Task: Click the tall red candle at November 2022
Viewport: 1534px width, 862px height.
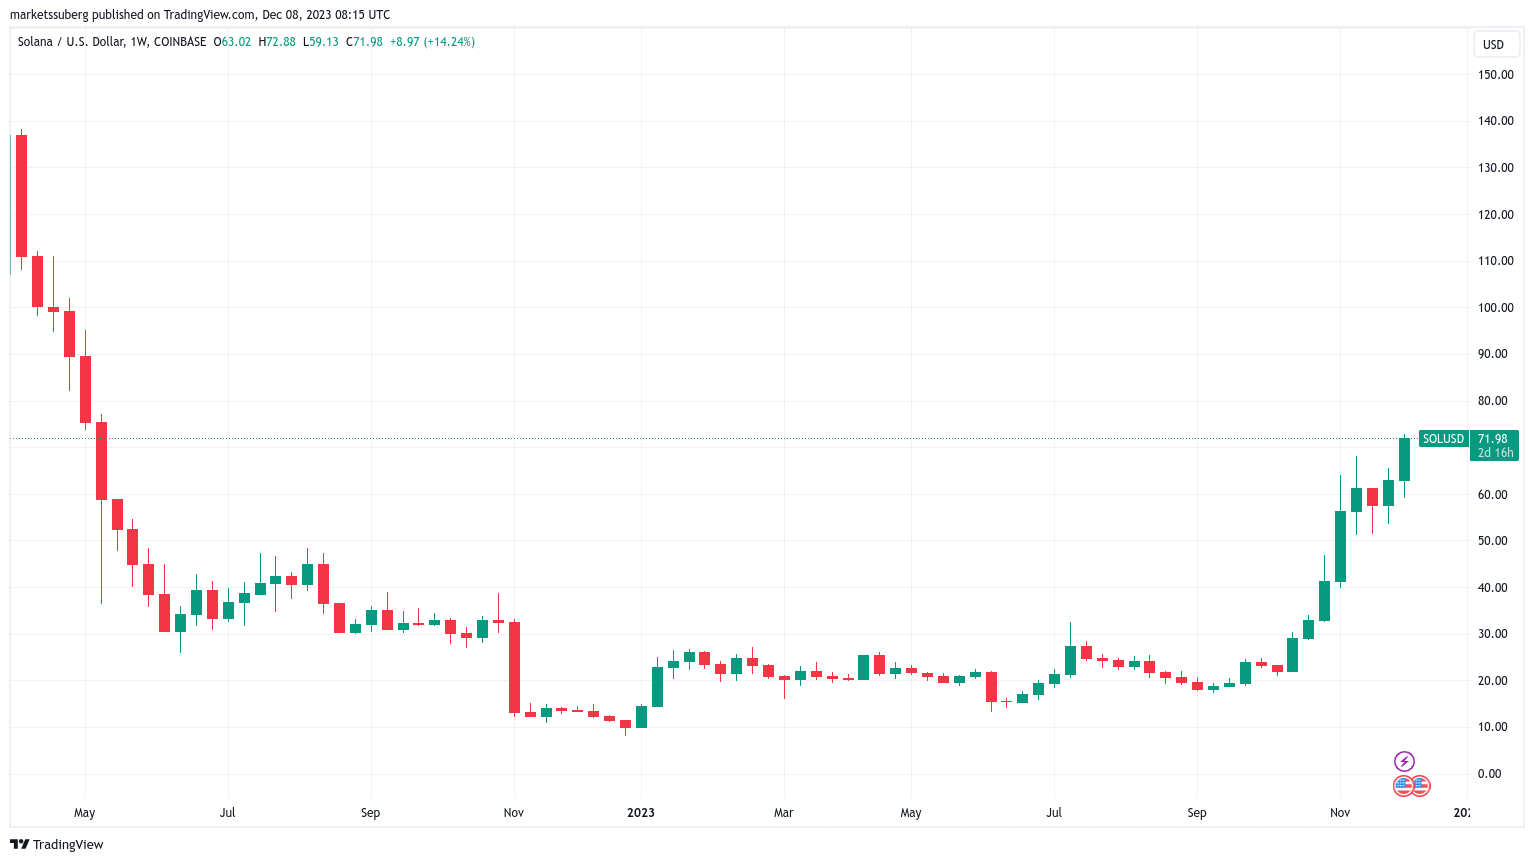Action: (514, 667)
